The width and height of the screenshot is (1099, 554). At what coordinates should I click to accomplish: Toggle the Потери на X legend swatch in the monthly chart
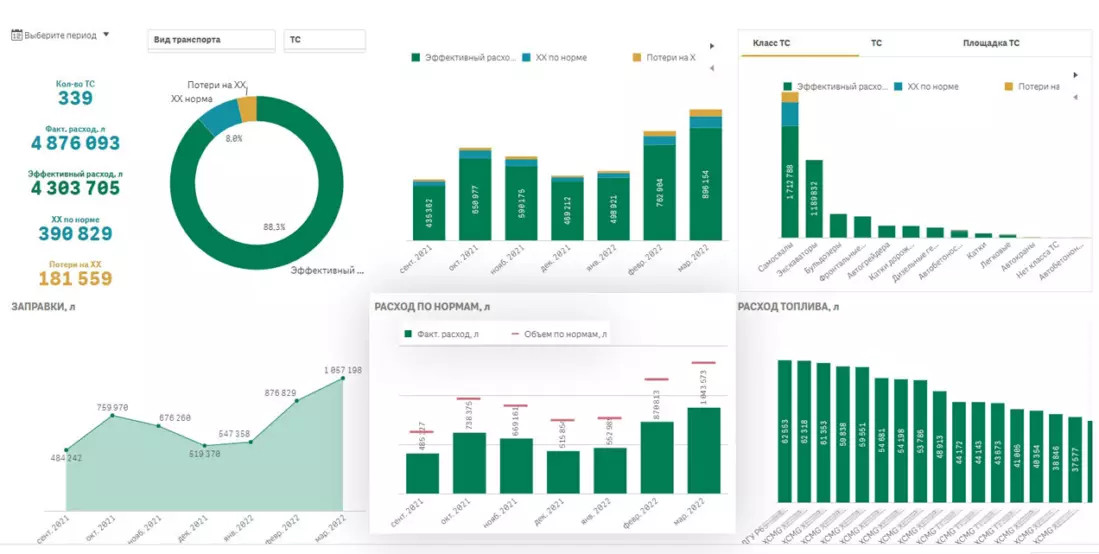pos(637,58)
